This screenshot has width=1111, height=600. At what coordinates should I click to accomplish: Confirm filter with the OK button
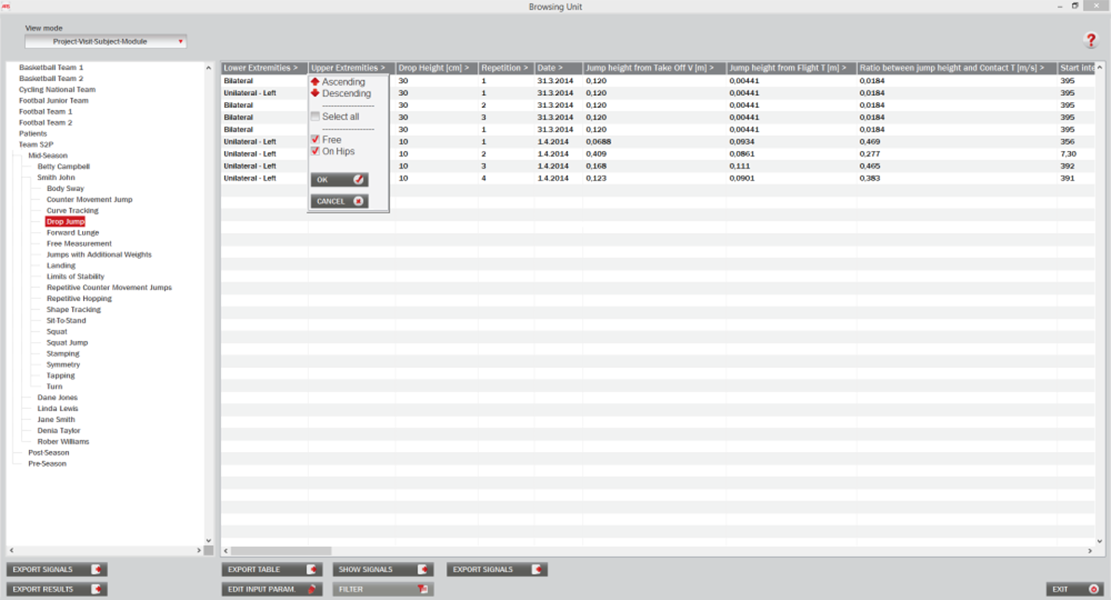click(339, 180)
